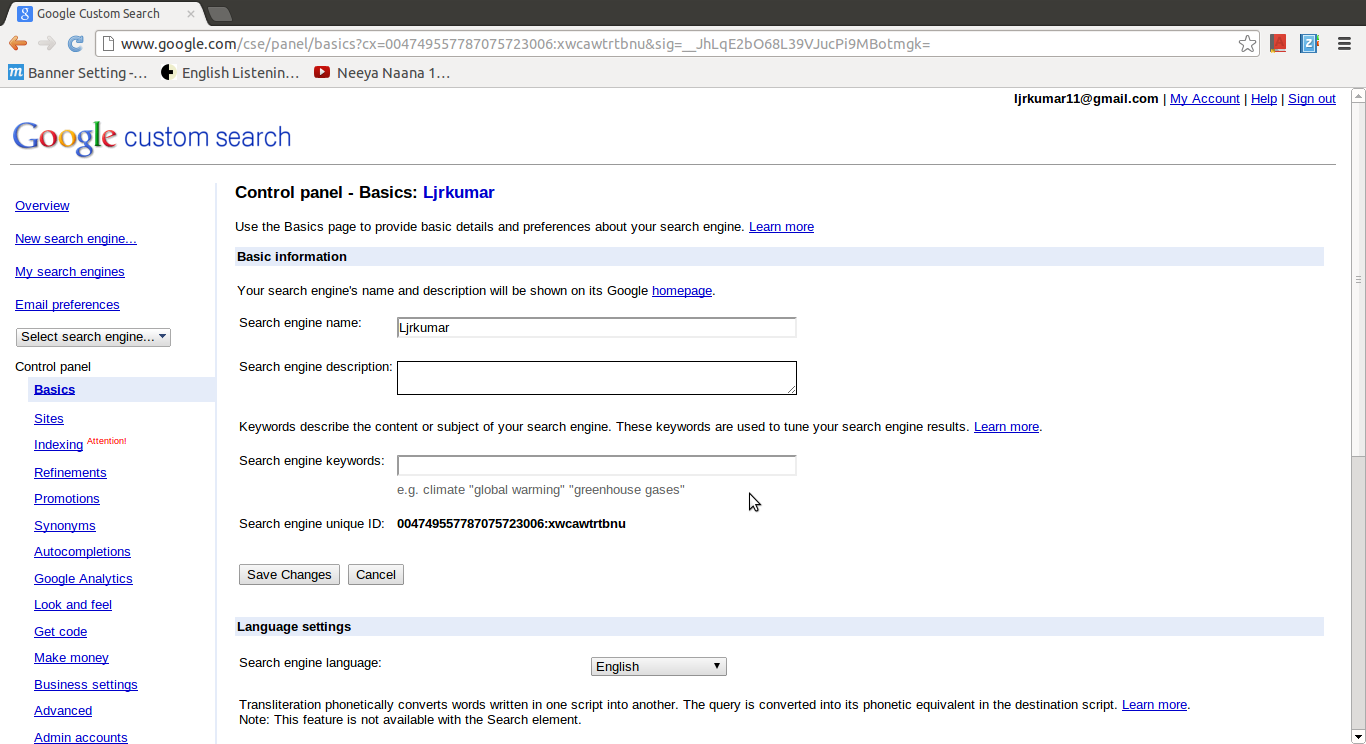The image size is (1366, 744).
Task: Open the Search engine language dropdown
Action: click(x=659, y=667)
